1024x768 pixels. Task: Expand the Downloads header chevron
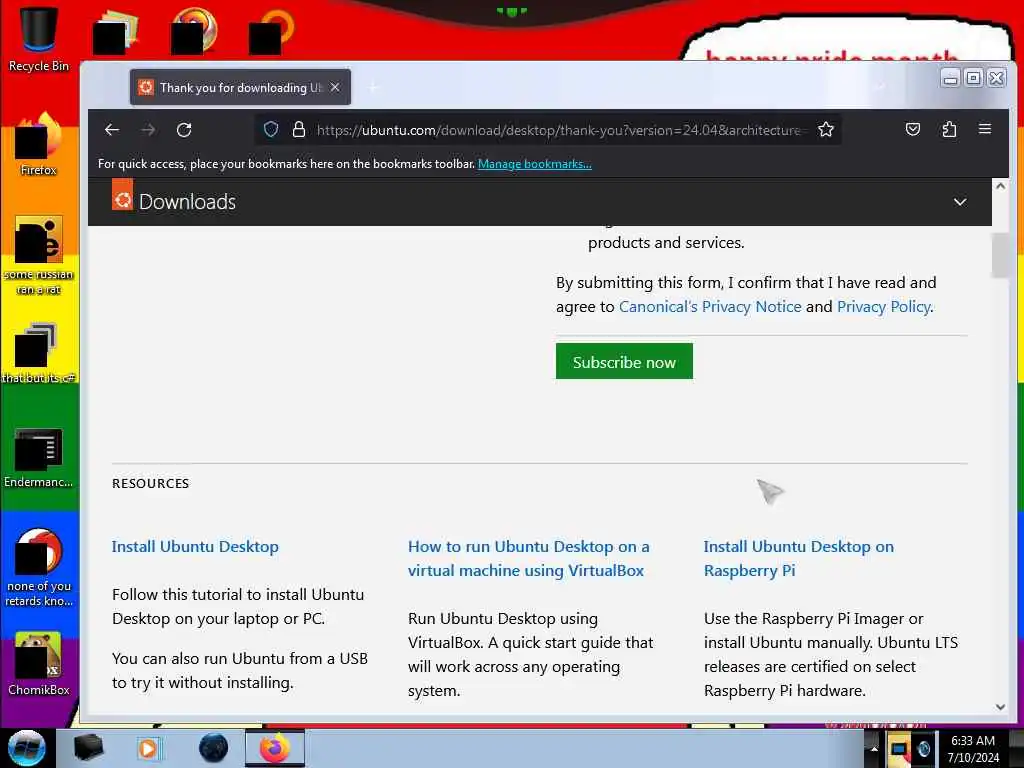(x=960, y=202)
